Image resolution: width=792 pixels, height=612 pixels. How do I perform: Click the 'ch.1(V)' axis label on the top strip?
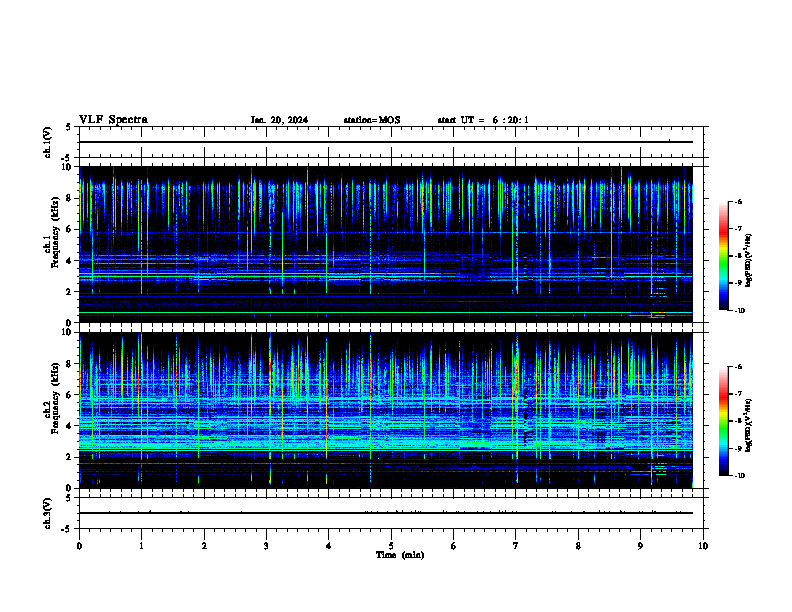[48, 142]
